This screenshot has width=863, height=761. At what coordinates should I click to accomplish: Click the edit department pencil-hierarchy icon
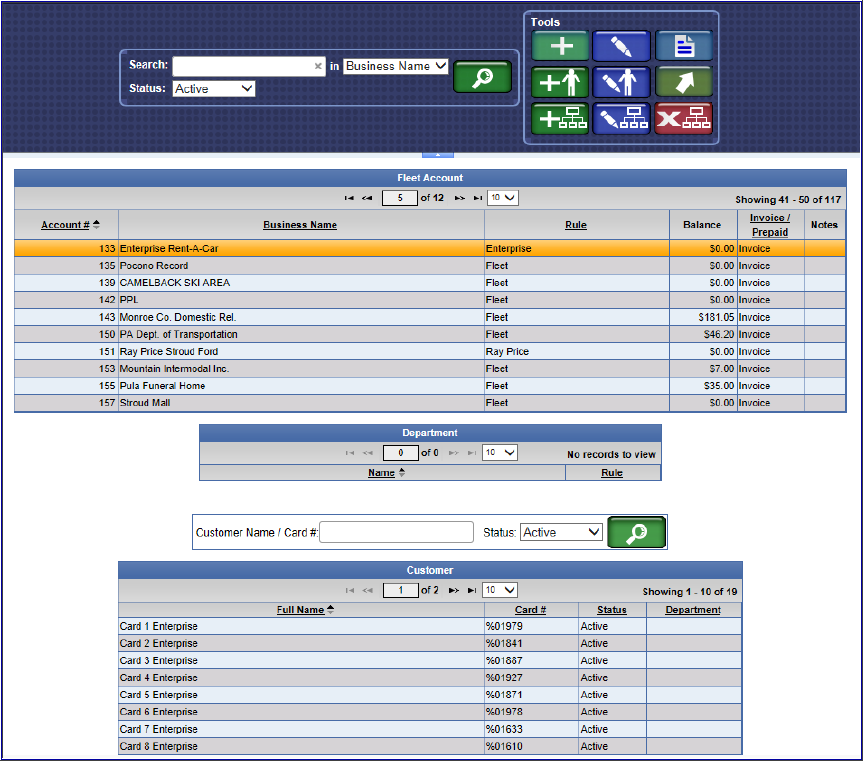pos(621,118)
